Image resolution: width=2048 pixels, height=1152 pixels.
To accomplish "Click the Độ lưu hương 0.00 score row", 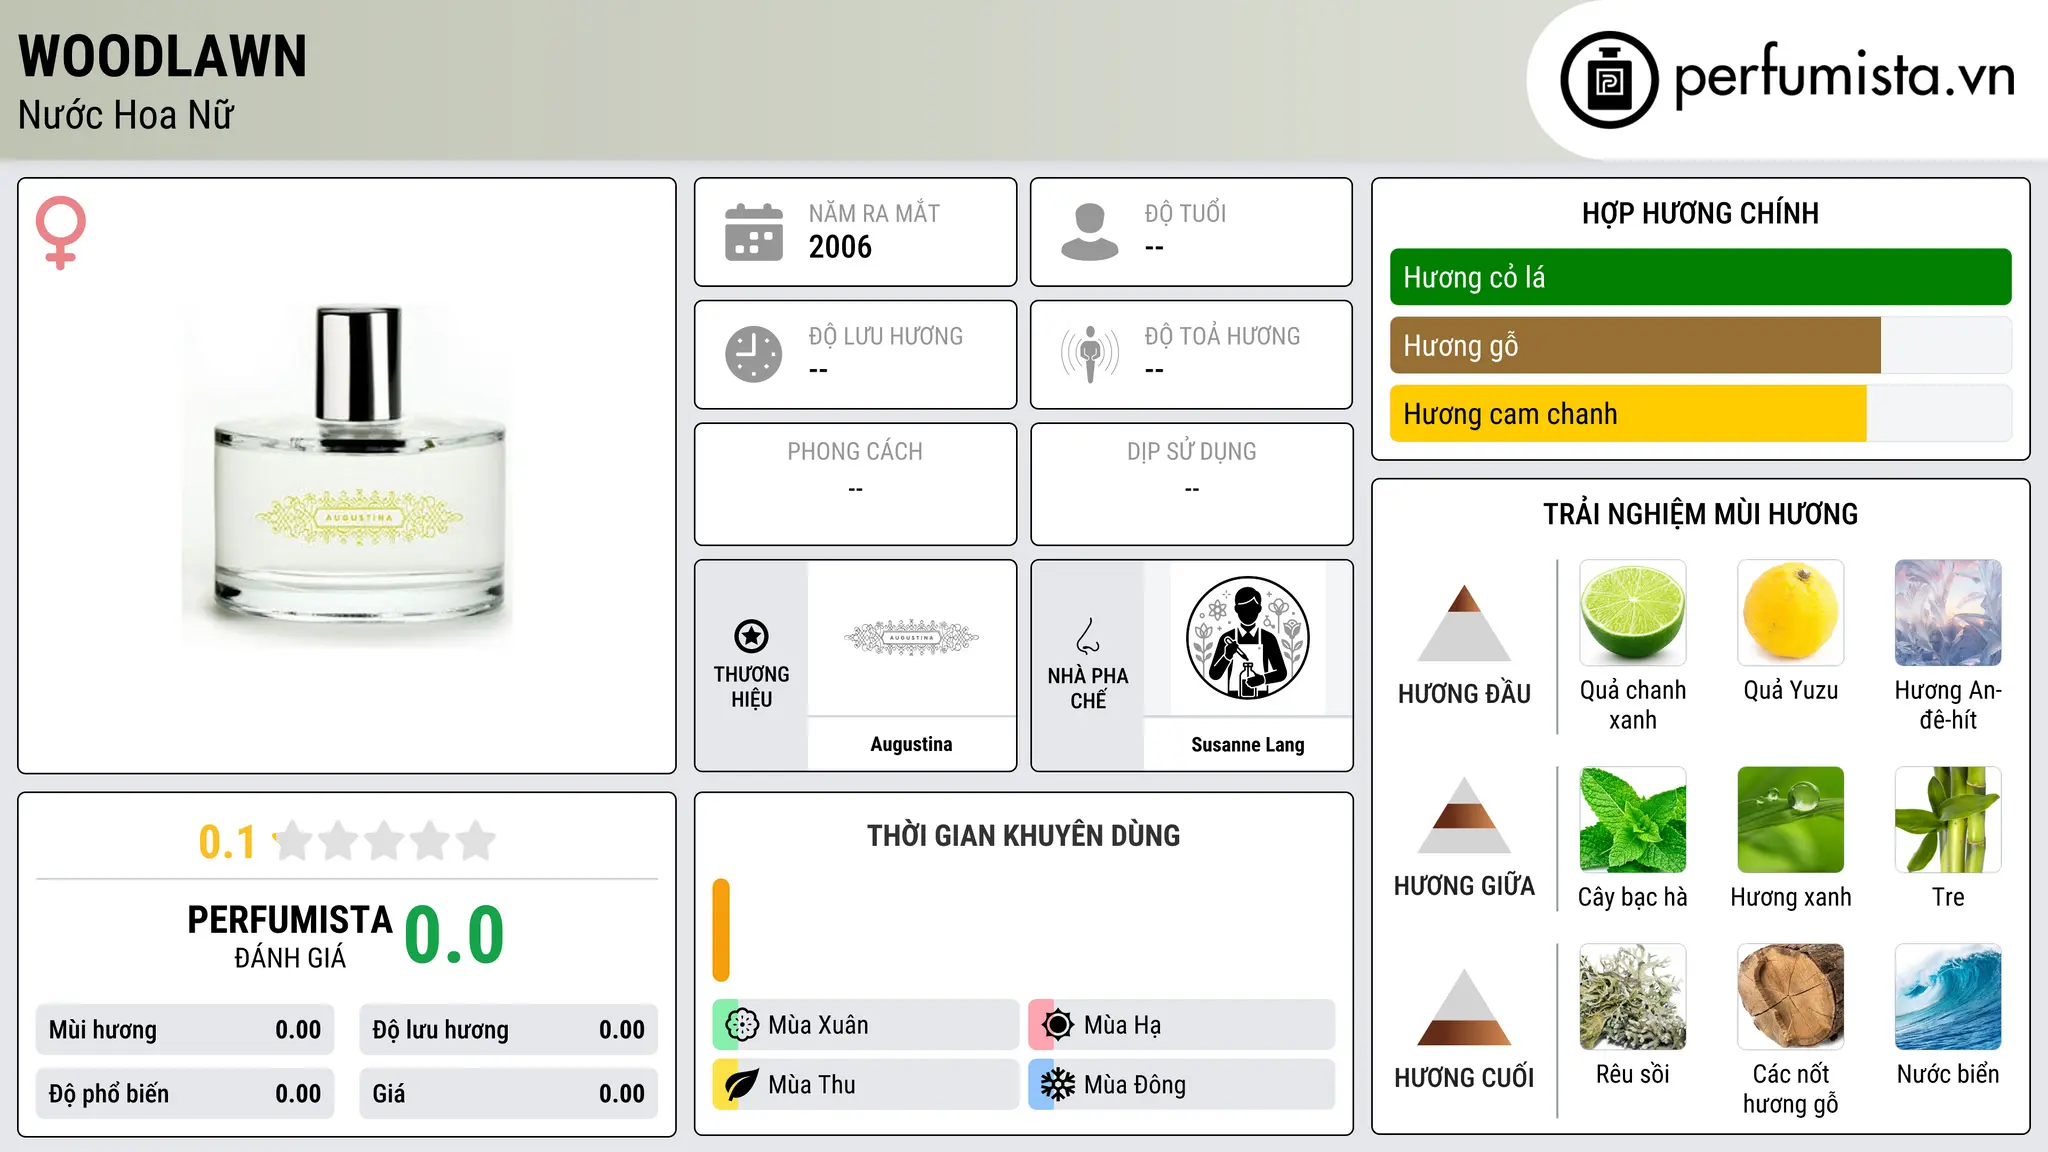I will tap(509, 1030).
